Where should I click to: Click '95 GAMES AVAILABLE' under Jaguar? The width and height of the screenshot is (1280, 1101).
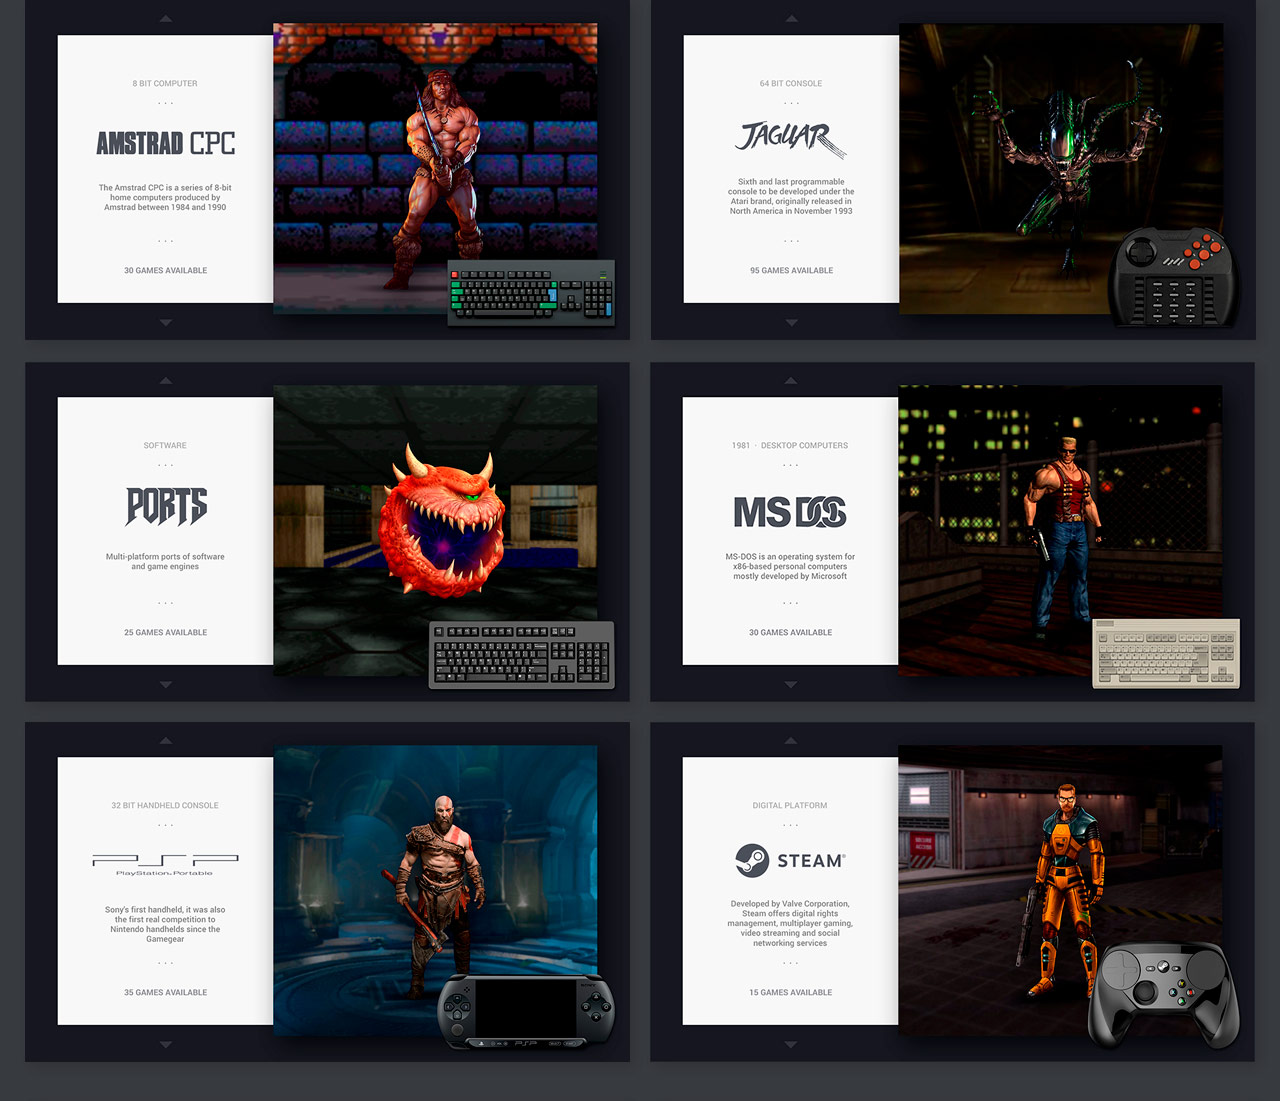click(x=791, y=271)
